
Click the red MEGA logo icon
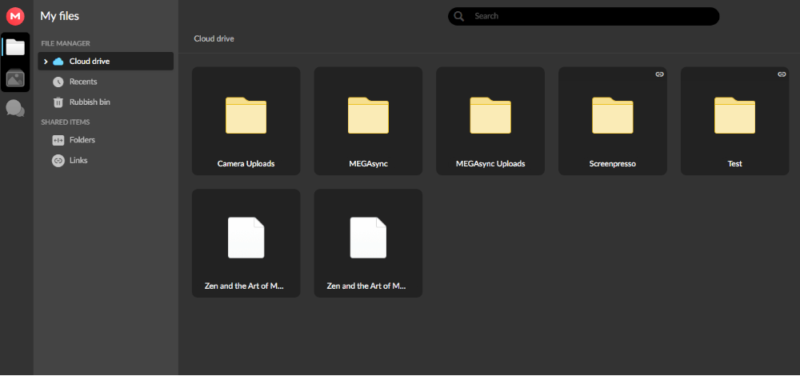coord(15,16)
